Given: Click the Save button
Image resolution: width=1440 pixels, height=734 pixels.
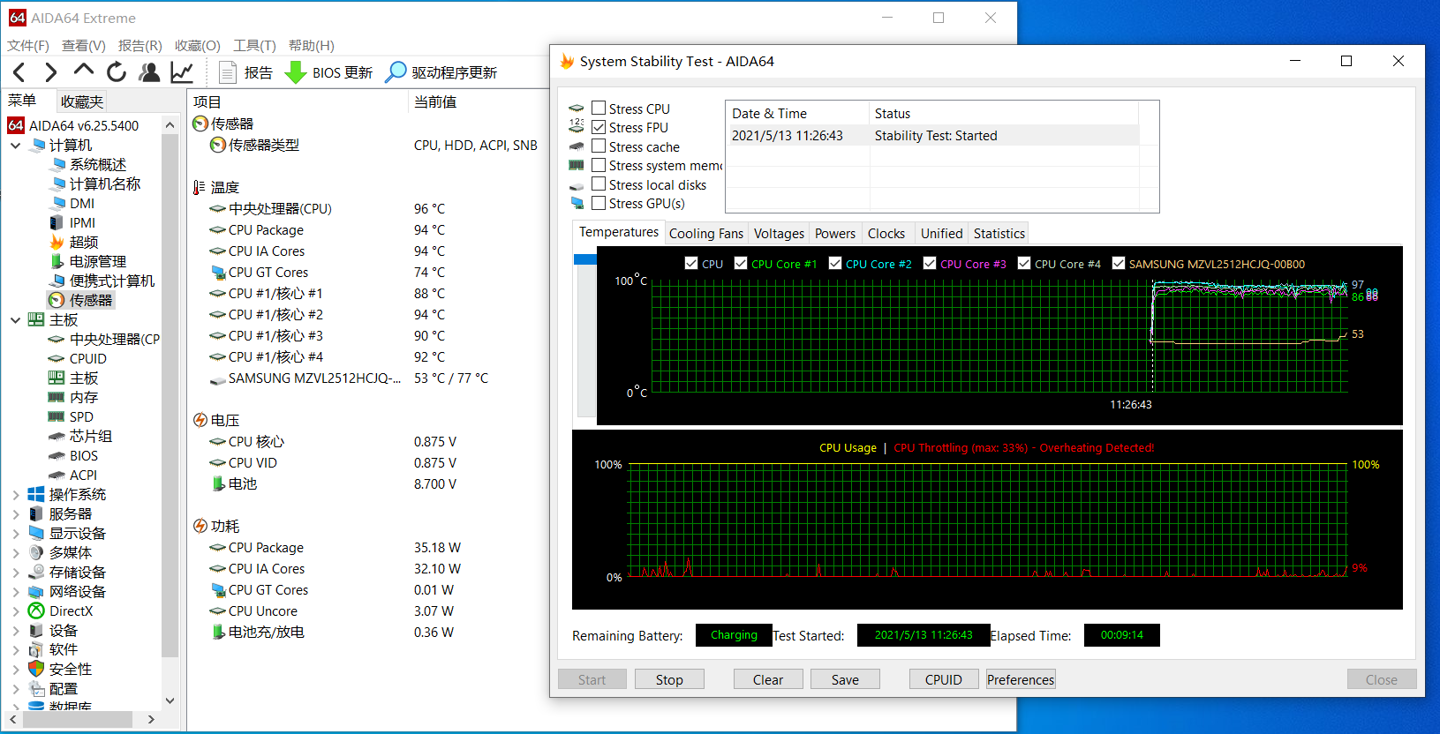Looking at the screenshot, I should tap(845, 680).
